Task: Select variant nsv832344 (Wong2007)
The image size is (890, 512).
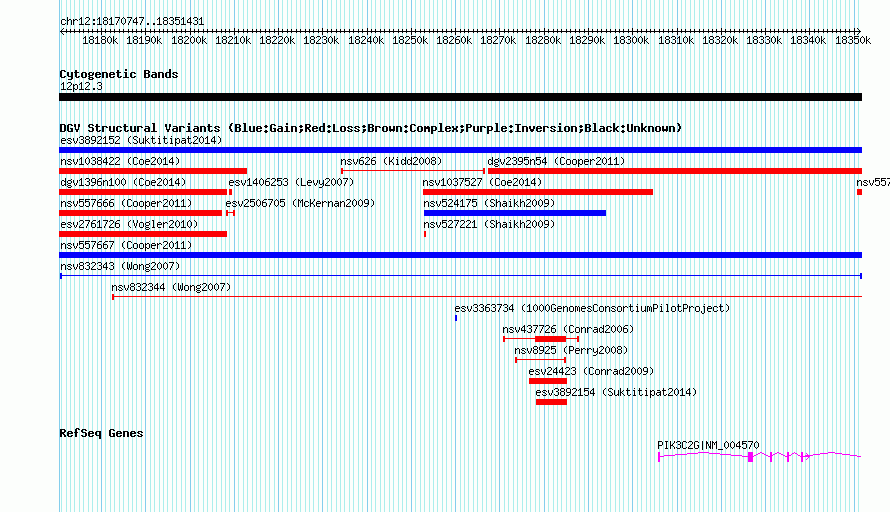Action: click(171, 287)
